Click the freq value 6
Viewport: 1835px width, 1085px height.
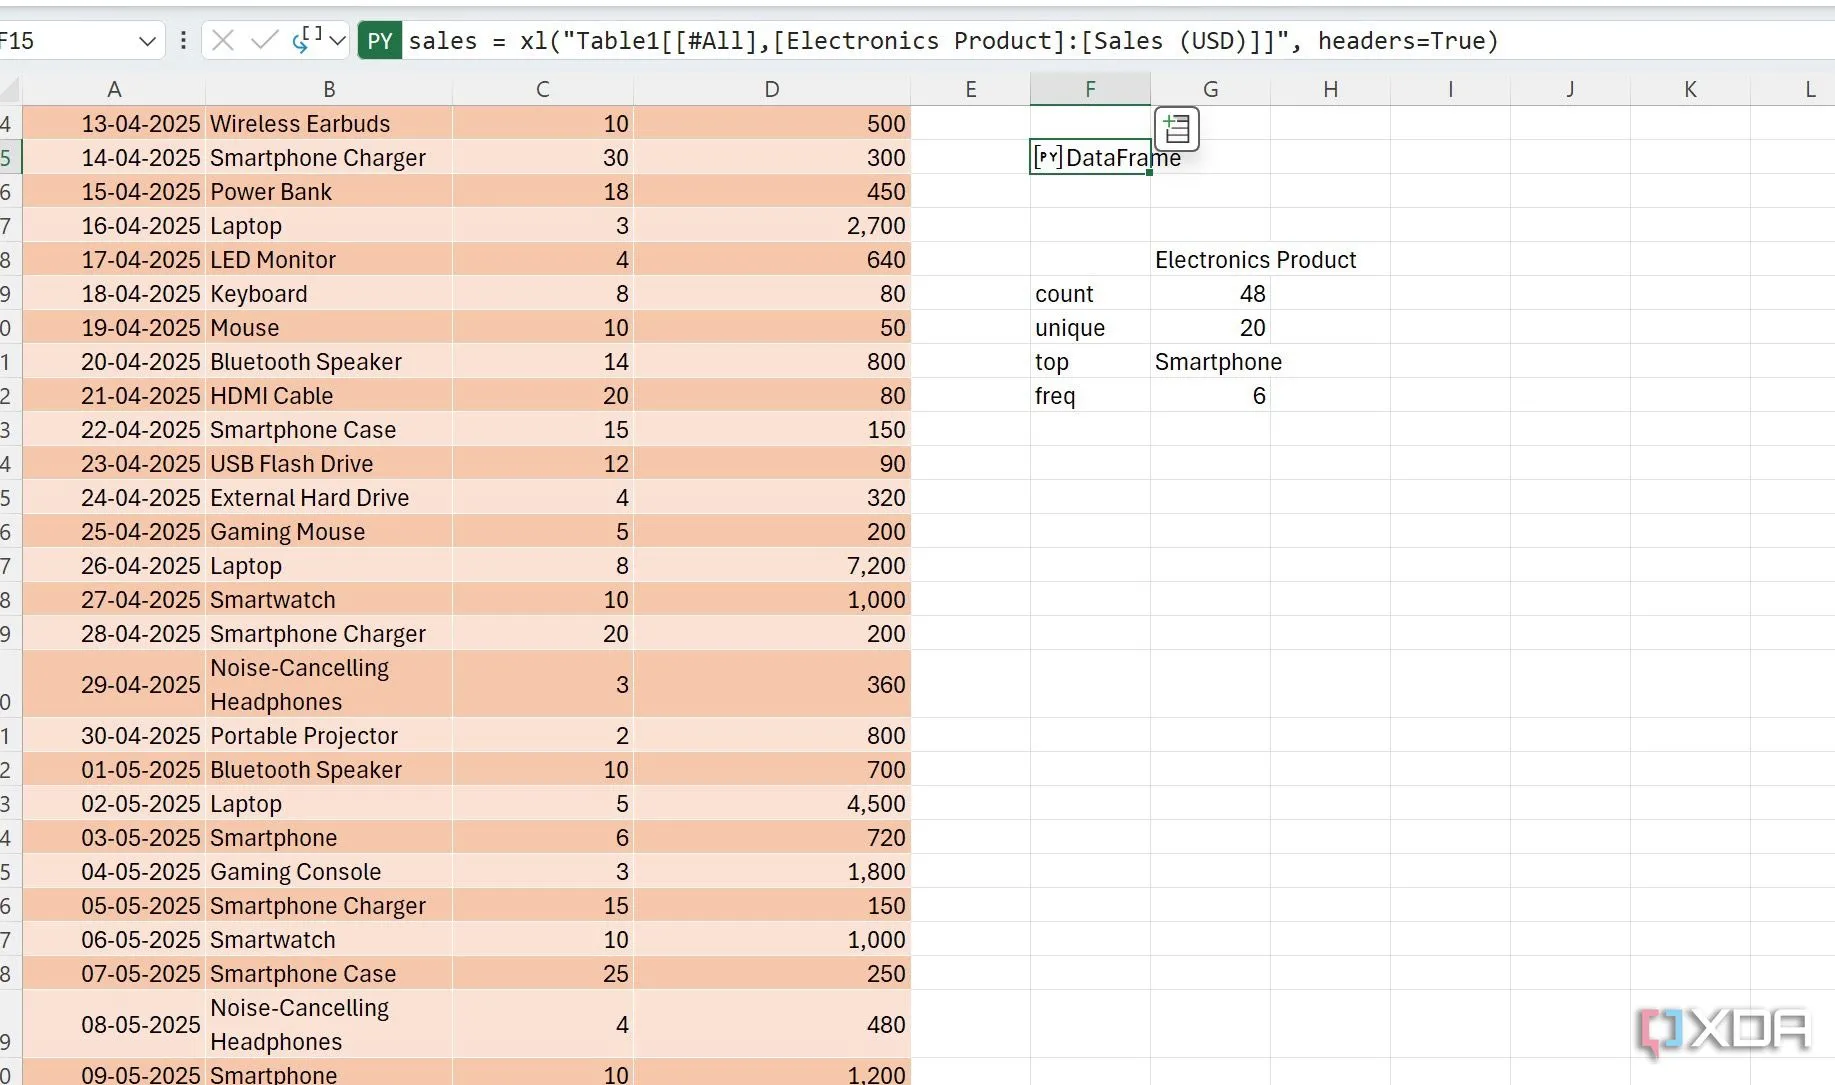coord(1210,396)
